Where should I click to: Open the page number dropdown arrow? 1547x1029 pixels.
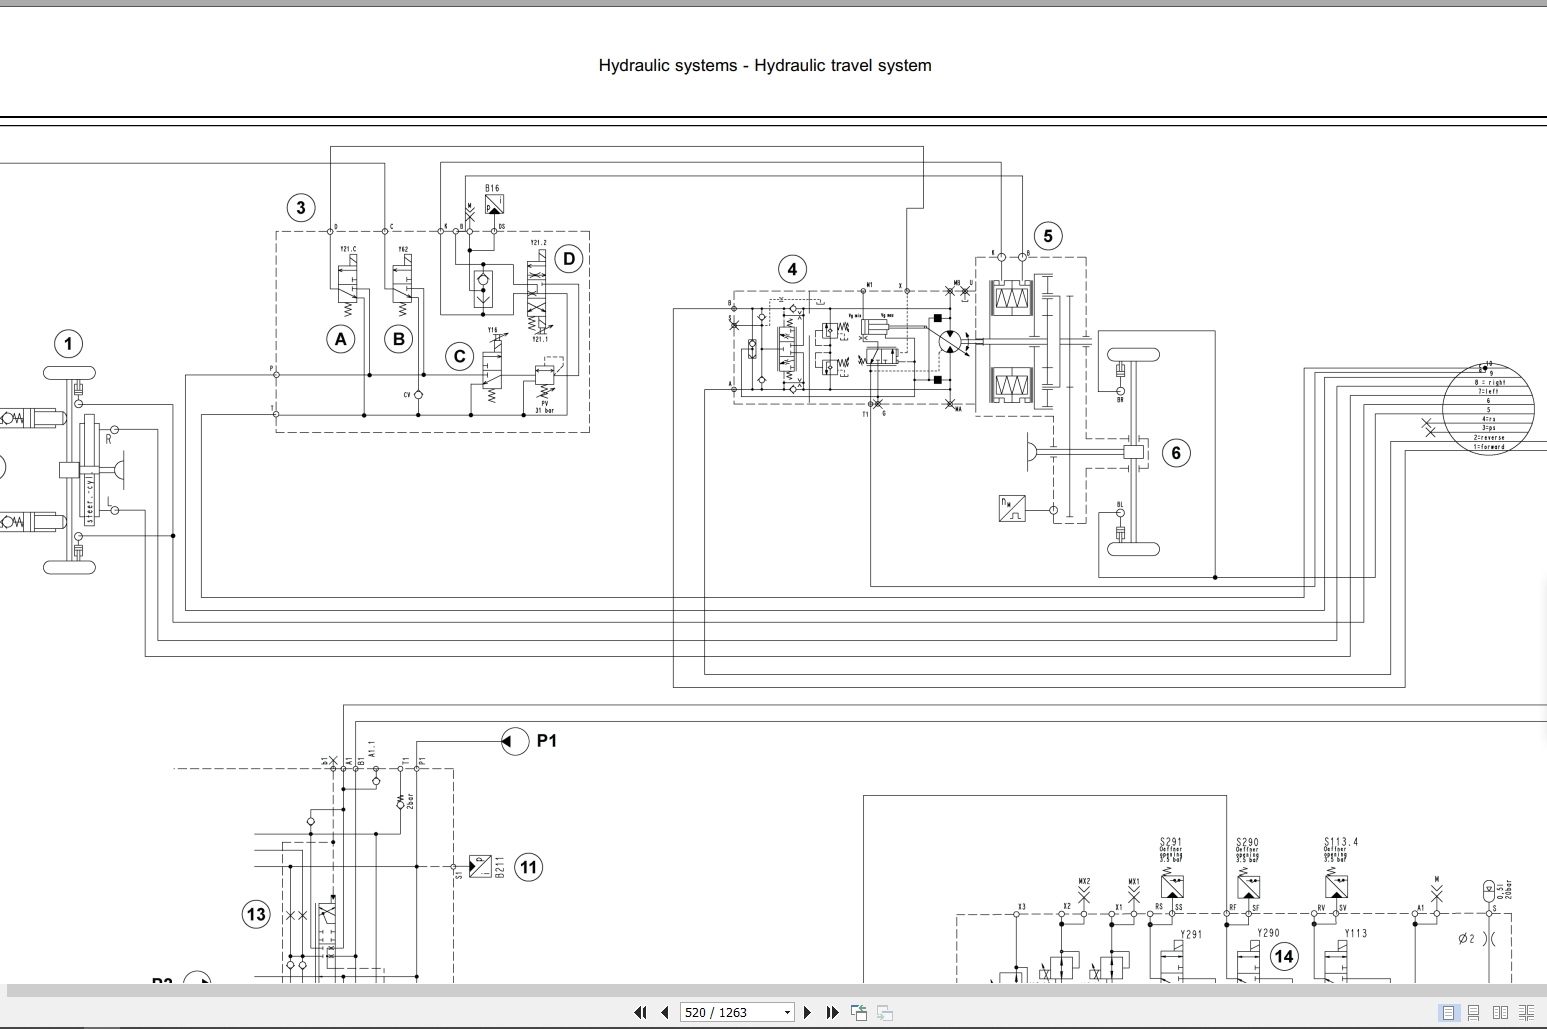click(x=787, y=1012)
